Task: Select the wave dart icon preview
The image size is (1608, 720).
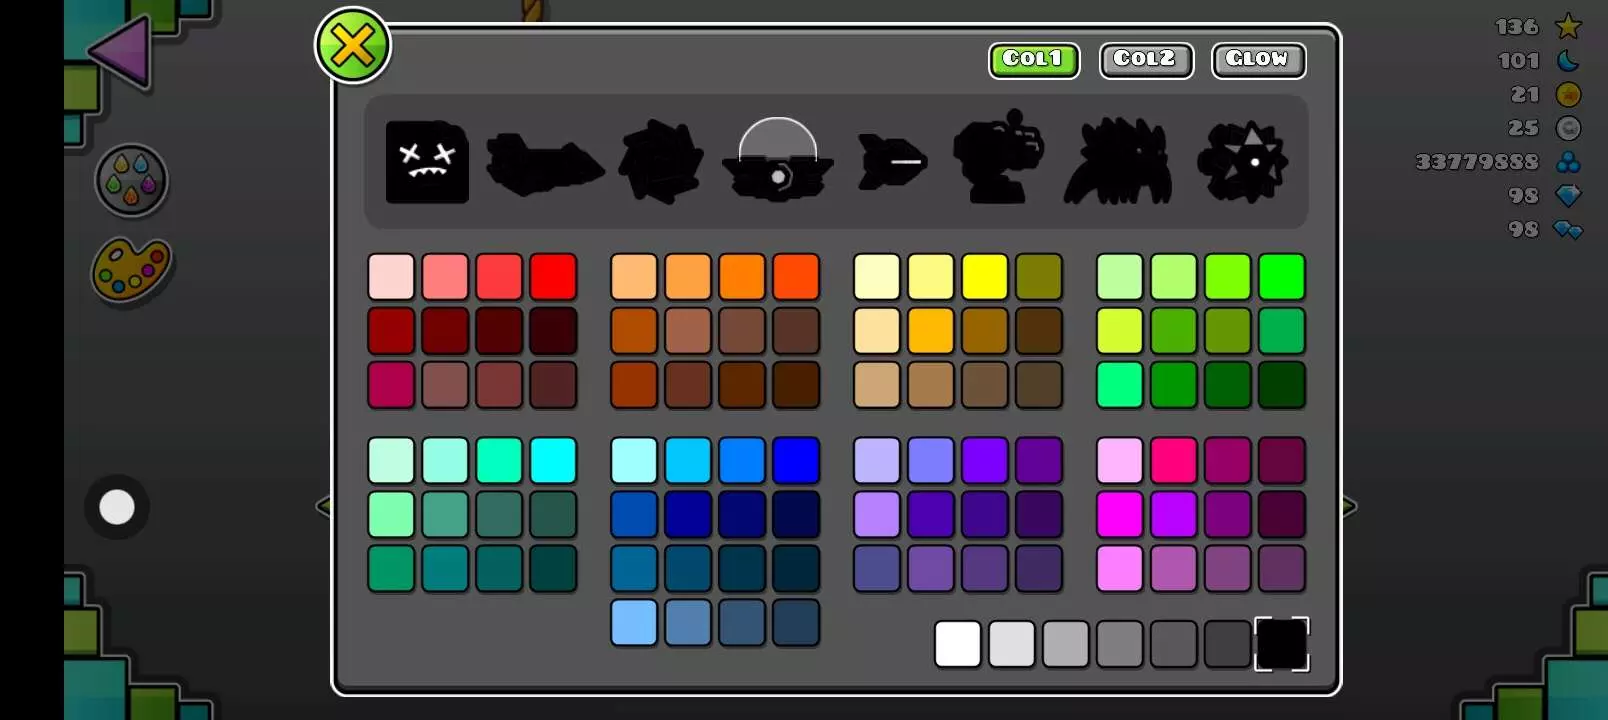Action: coord(893,162)
